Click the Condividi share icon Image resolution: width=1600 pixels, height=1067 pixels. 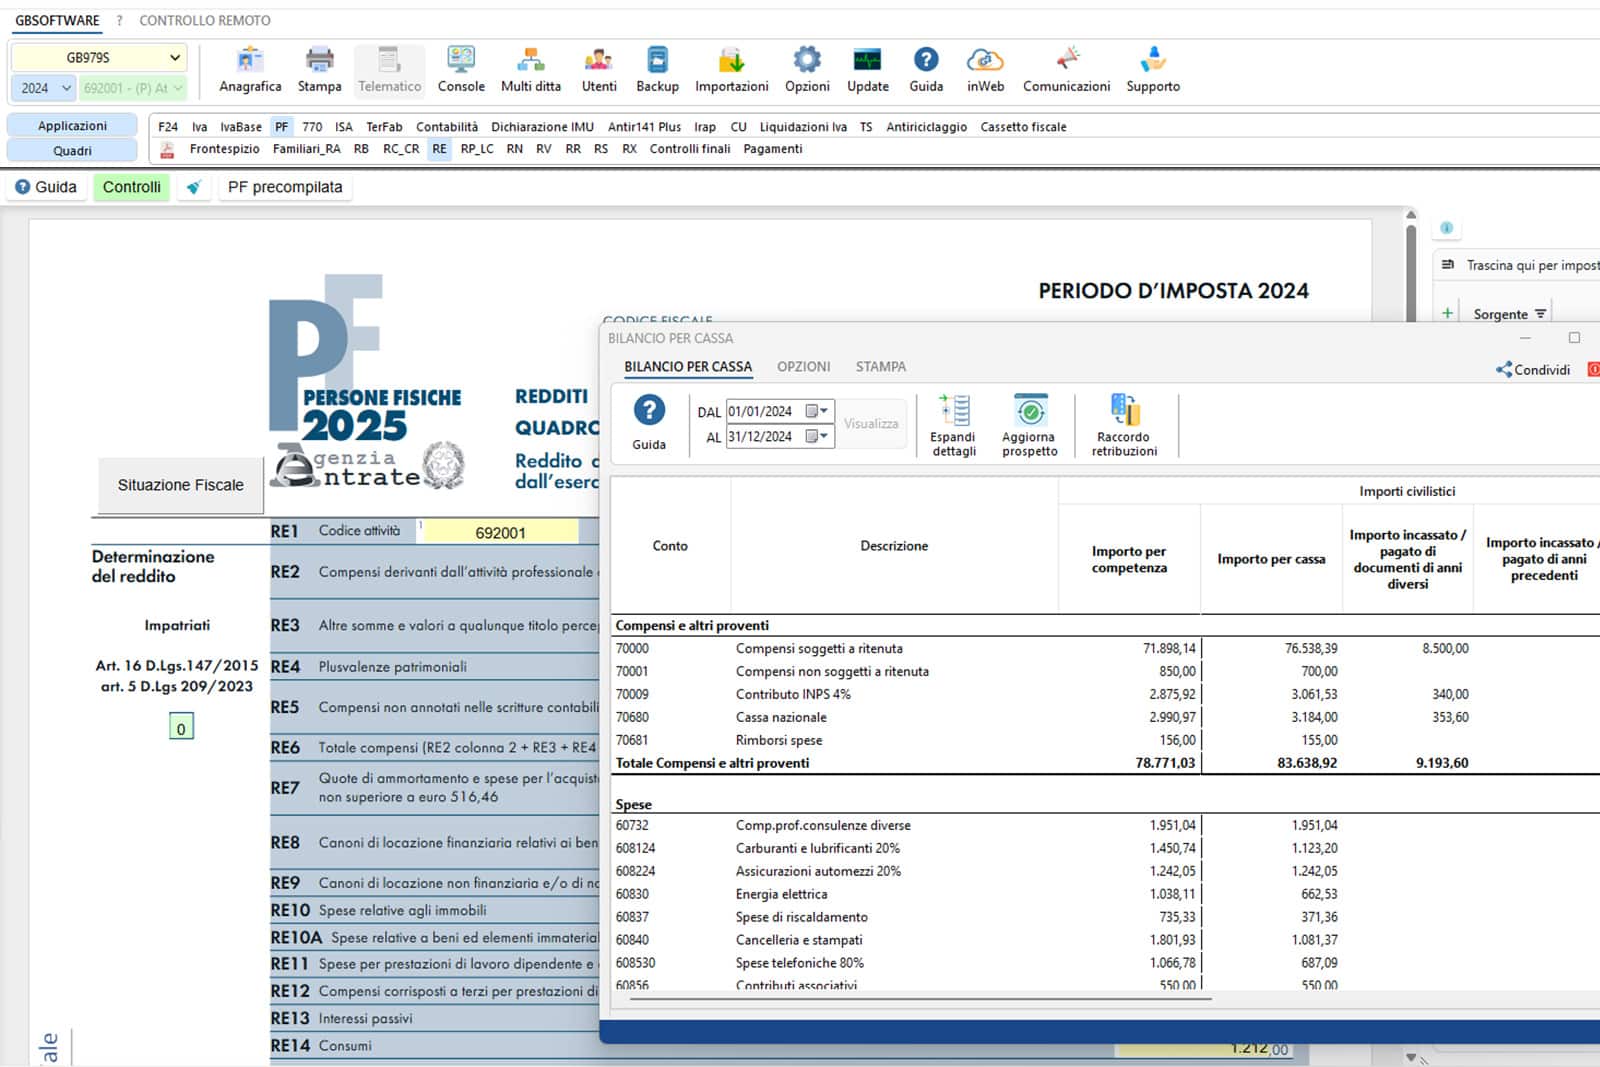pyautogui.click(x=1503, y=370)
